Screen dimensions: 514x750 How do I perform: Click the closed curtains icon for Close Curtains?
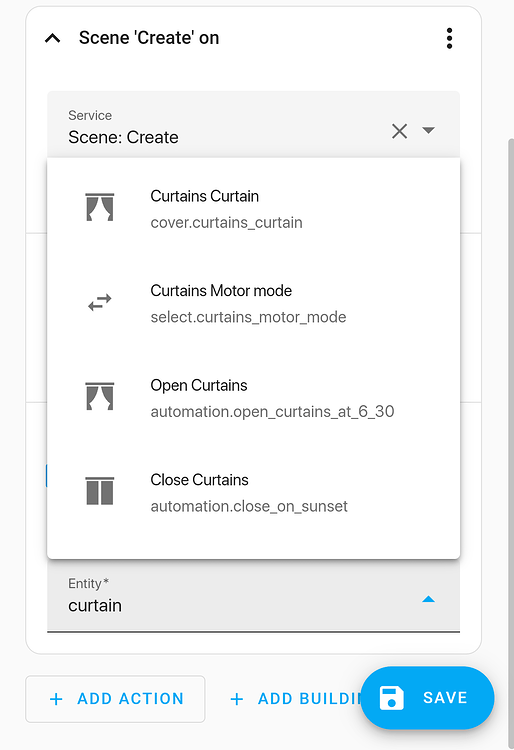point(99,491)
